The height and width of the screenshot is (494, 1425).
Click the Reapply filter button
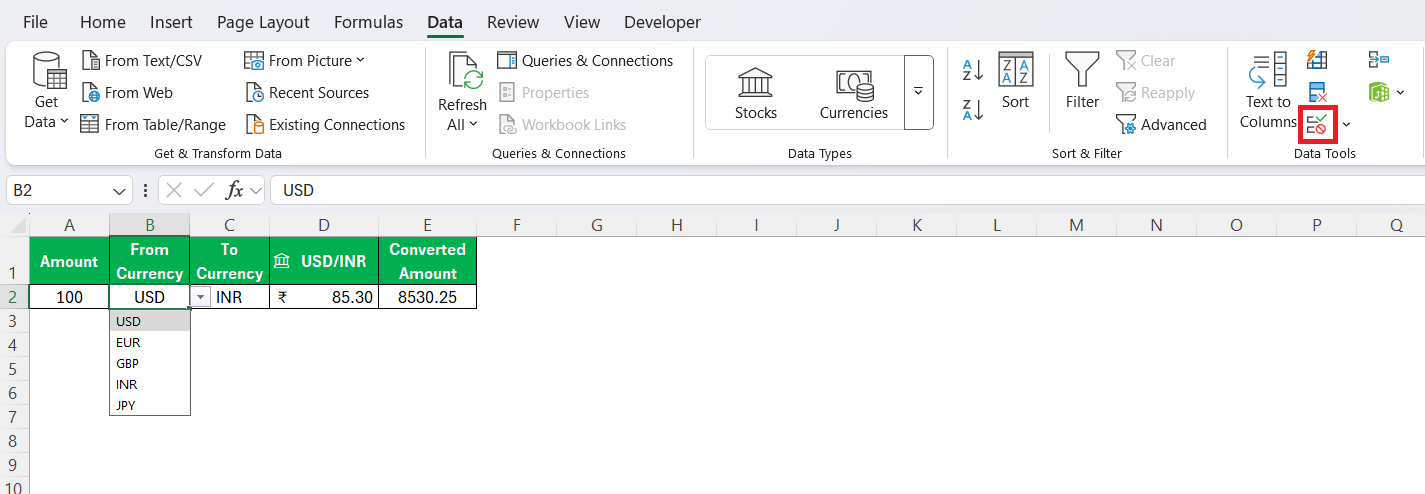tap(1155, 93)
